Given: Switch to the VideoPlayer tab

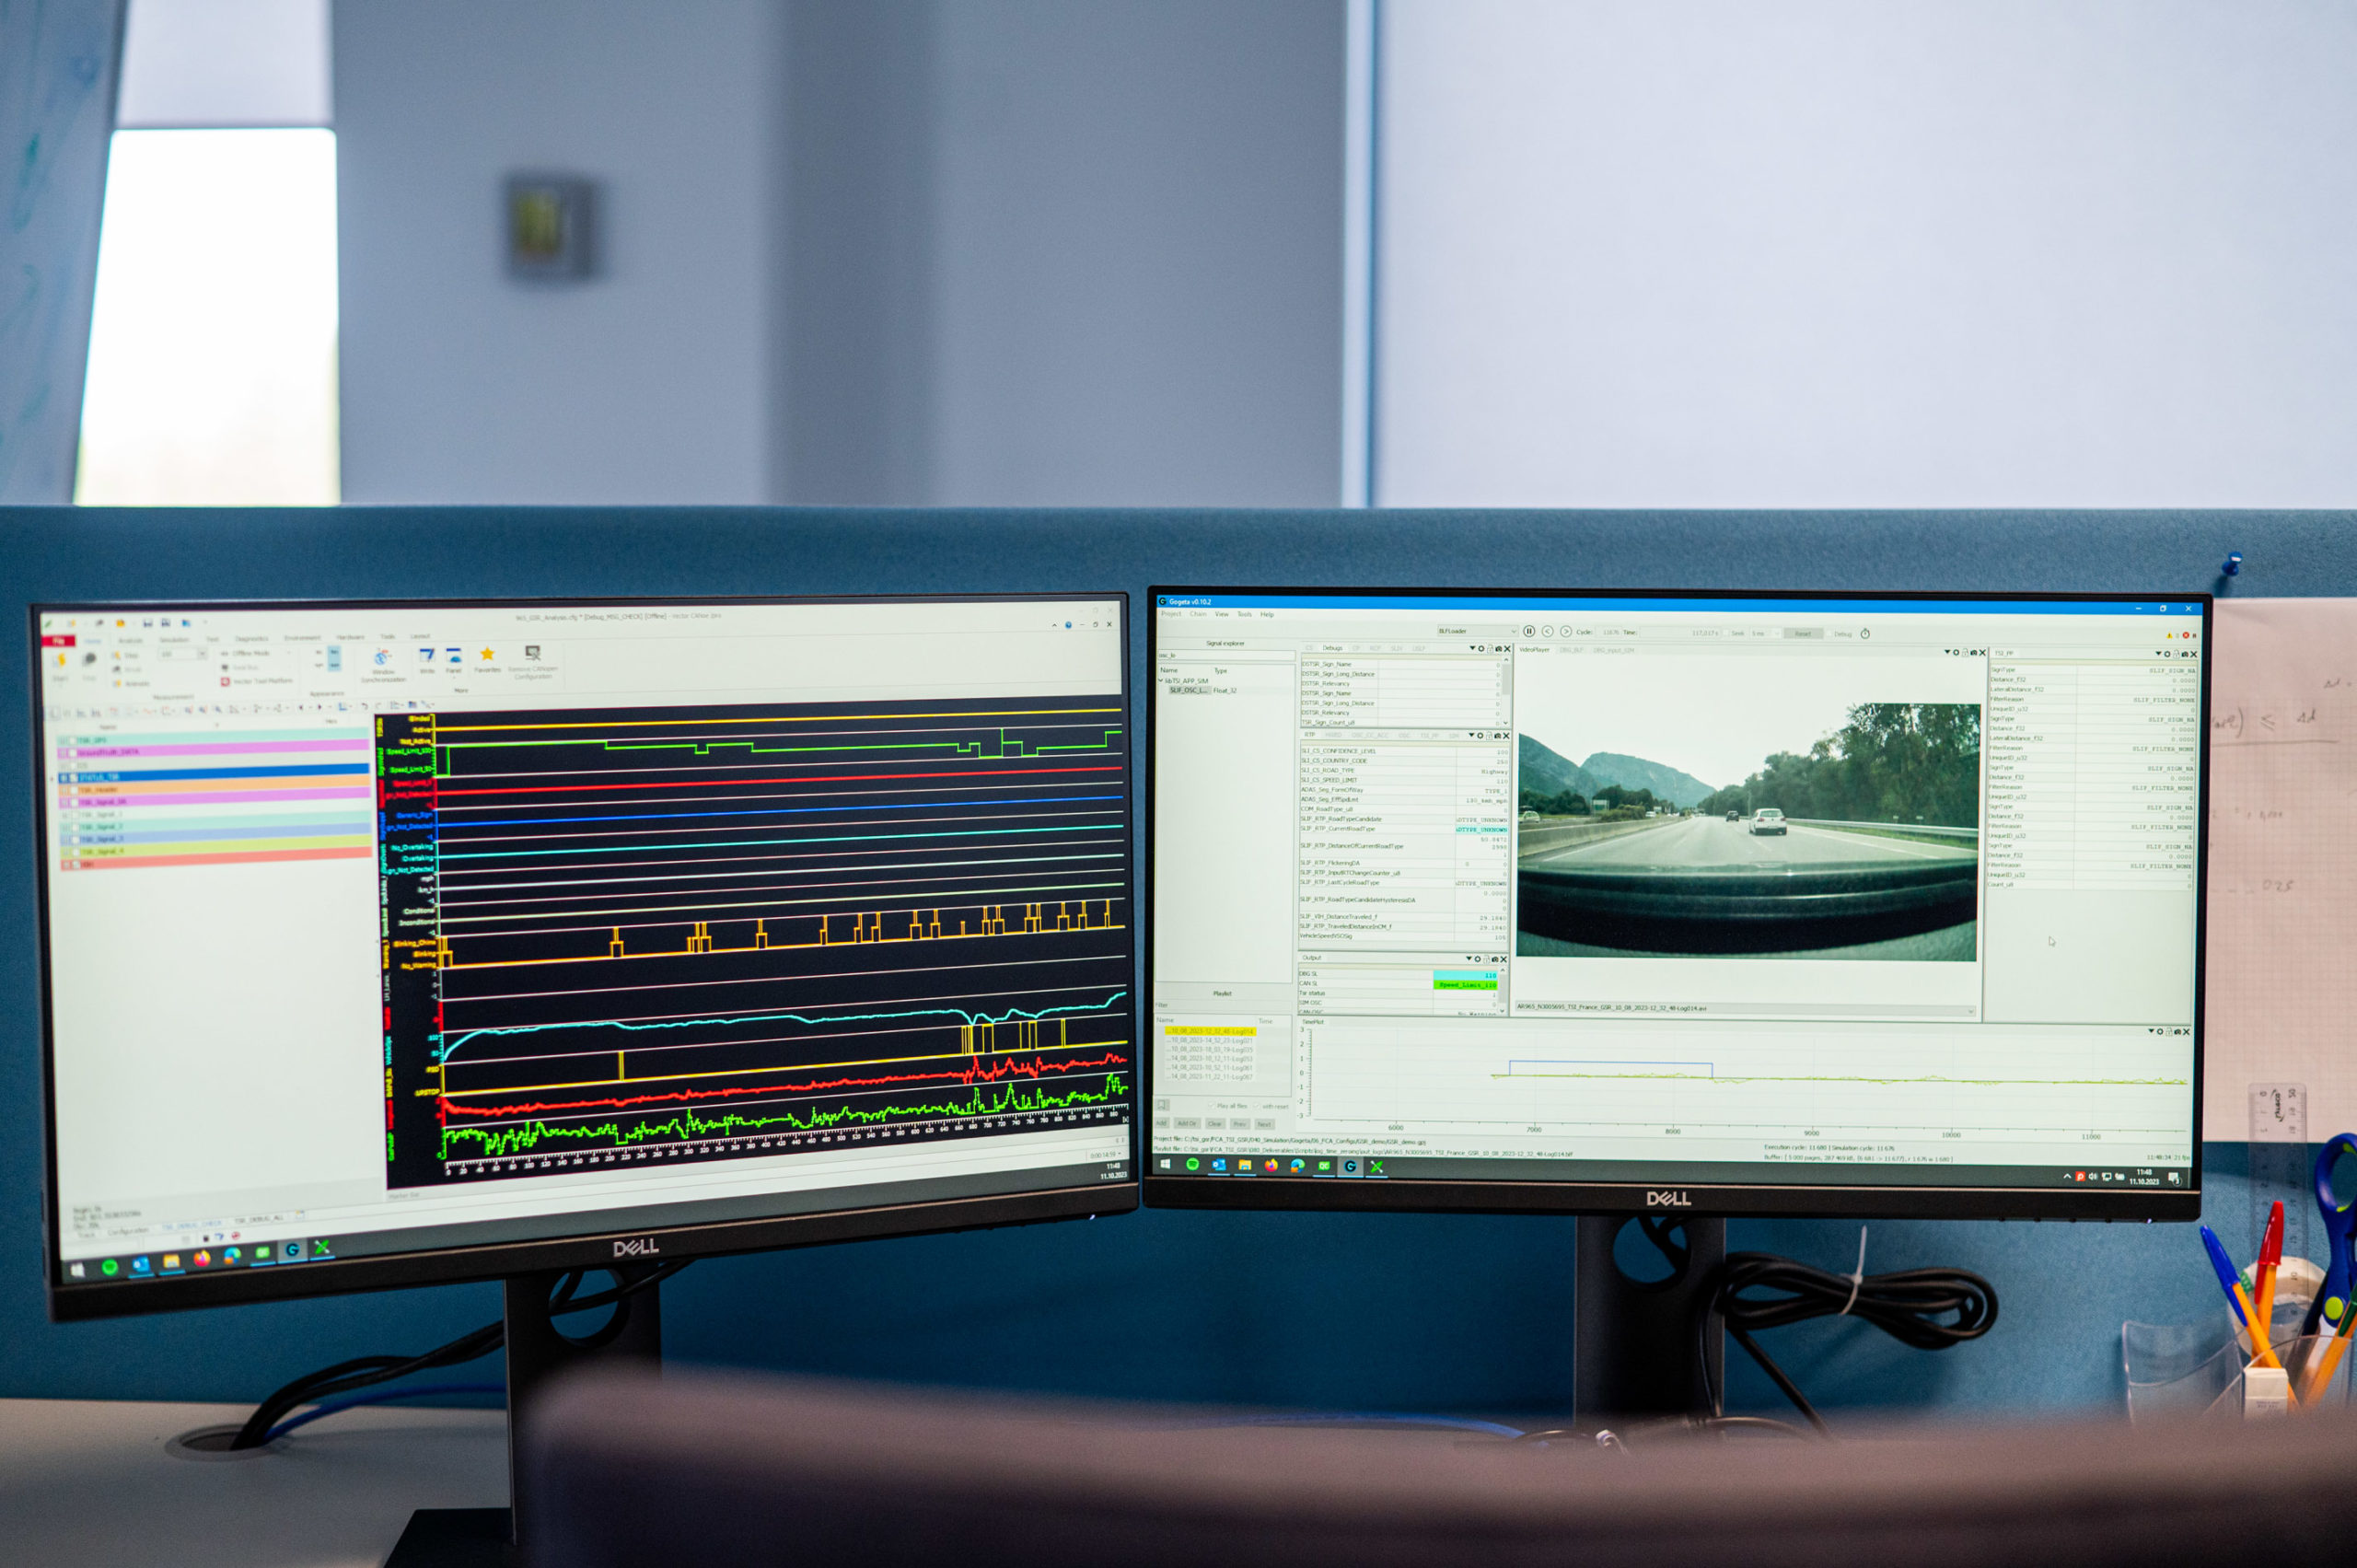Looking at the screenshot, I should (1535, 650).
